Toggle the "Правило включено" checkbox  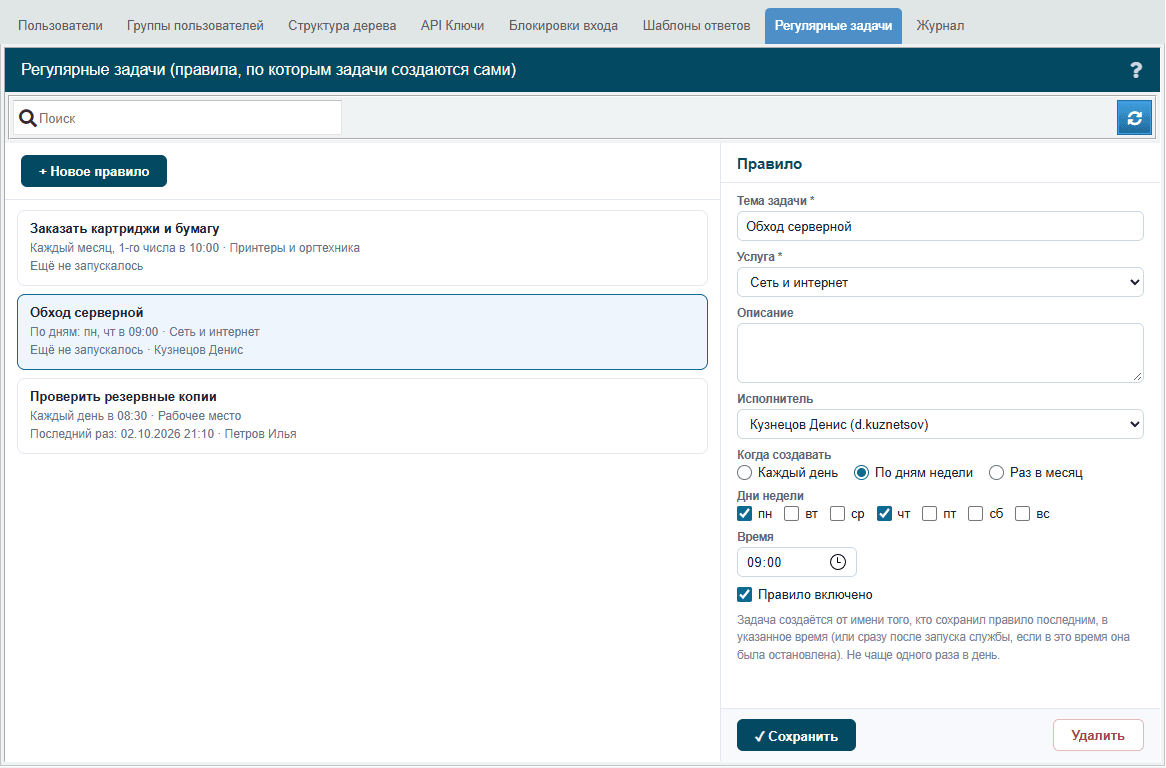744,595
